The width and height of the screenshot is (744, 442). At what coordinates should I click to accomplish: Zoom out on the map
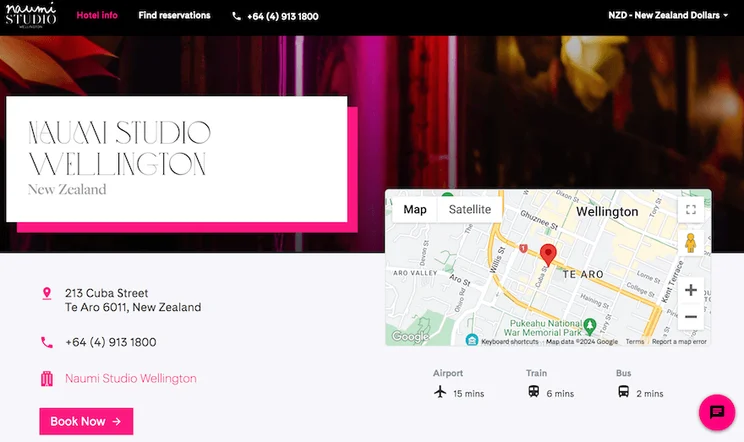pyautogui.click(x=691, y=317)
